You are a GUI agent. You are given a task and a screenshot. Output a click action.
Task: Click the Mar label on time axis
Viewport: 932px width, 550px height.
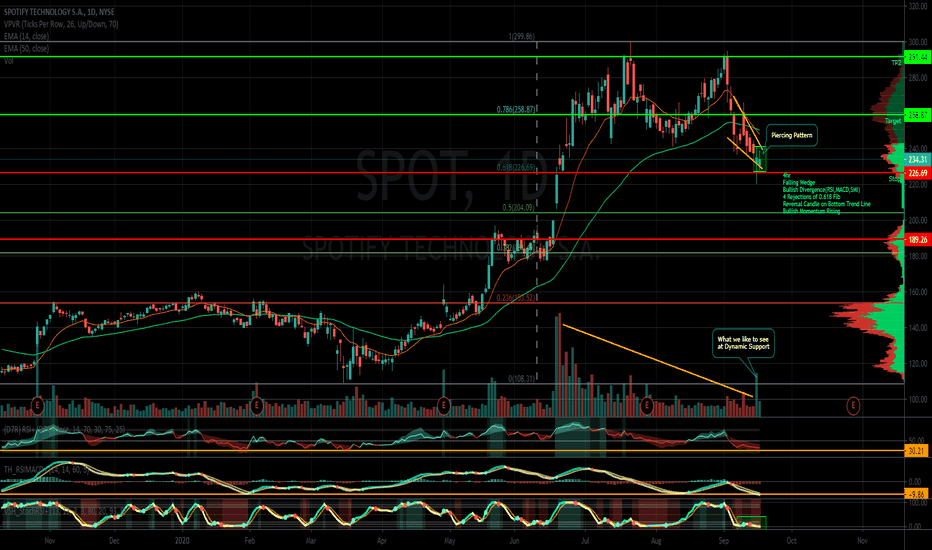(310, 541)
